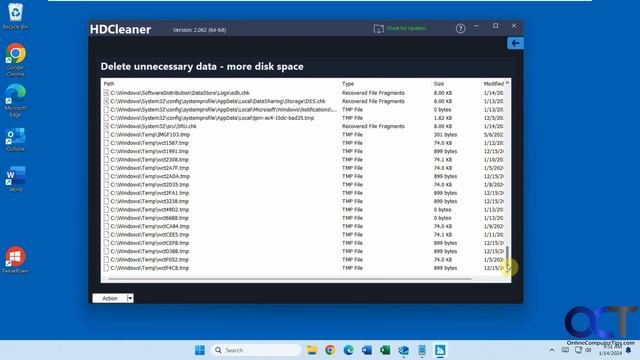
Task: Sort list by Path column header
Action: coord(109,84)
